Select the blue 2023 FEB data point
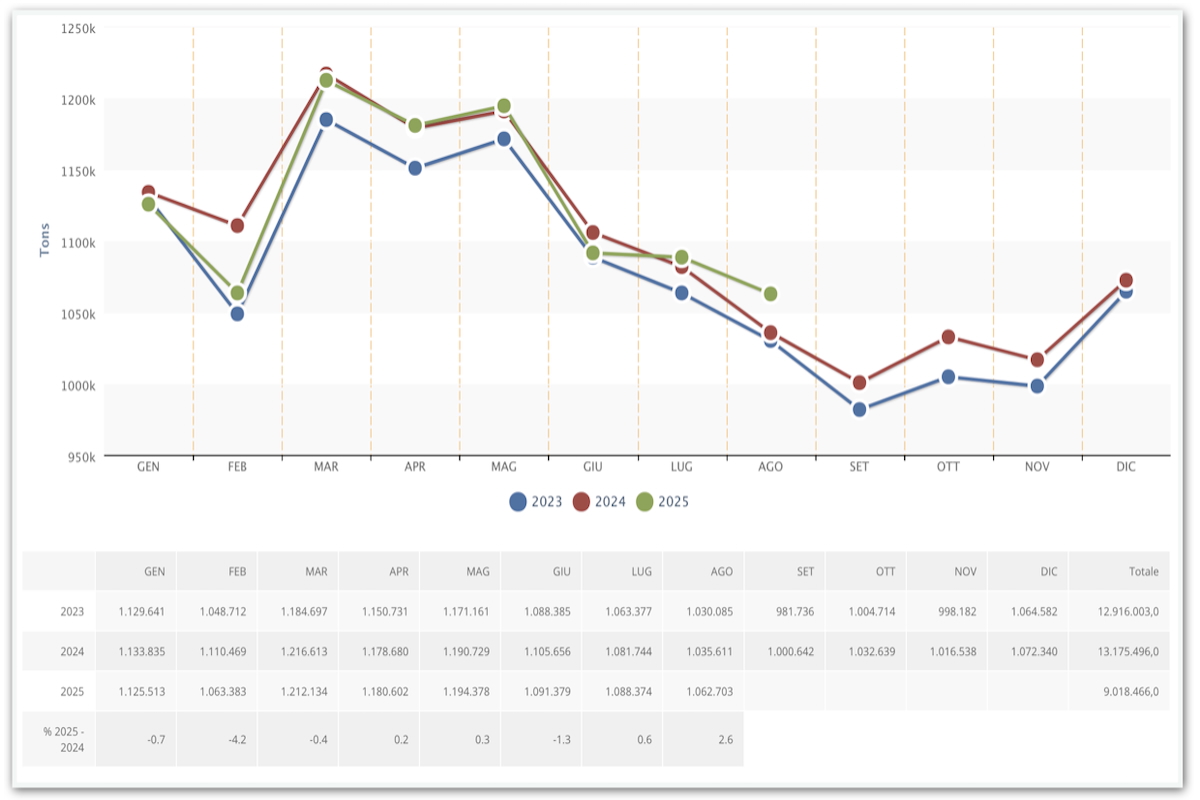 pyautogui.click(x=237, y=314)
